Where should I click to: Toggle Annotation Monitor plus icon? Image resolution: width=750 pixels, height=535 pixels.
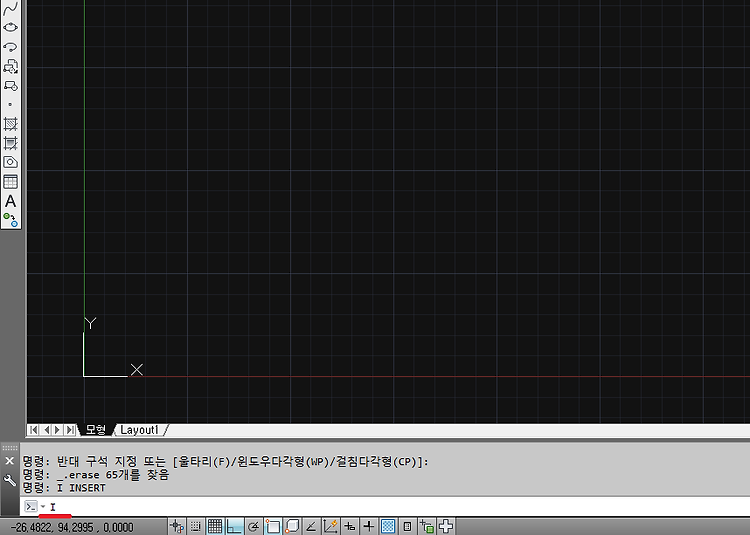[x=446, y=526]
